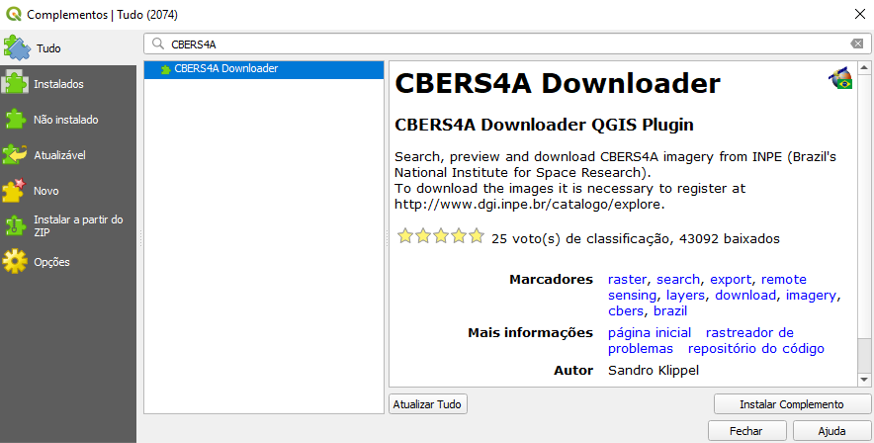Open the Atualizável plugins icon
The width and height of the screenshot is (874, 443).
point(15,155)
